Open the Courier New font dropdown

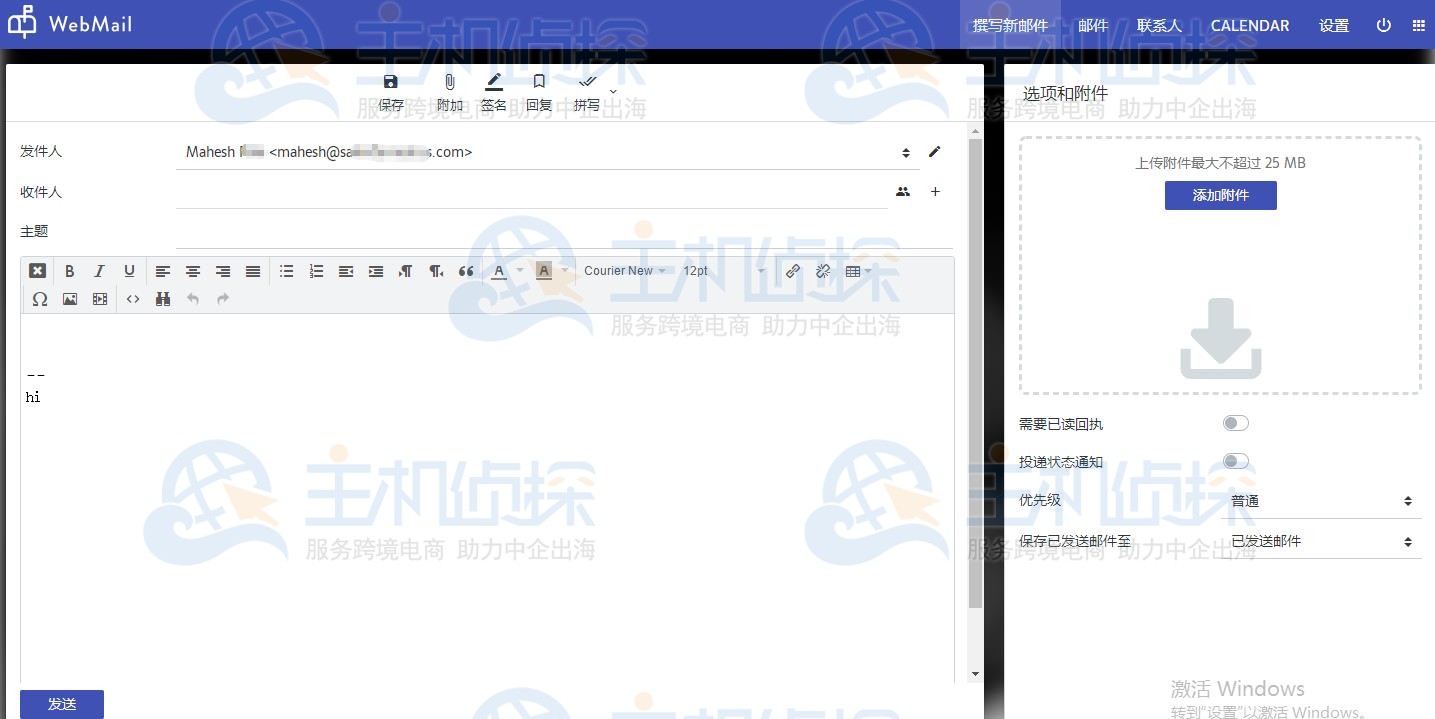tap(622, 270)
